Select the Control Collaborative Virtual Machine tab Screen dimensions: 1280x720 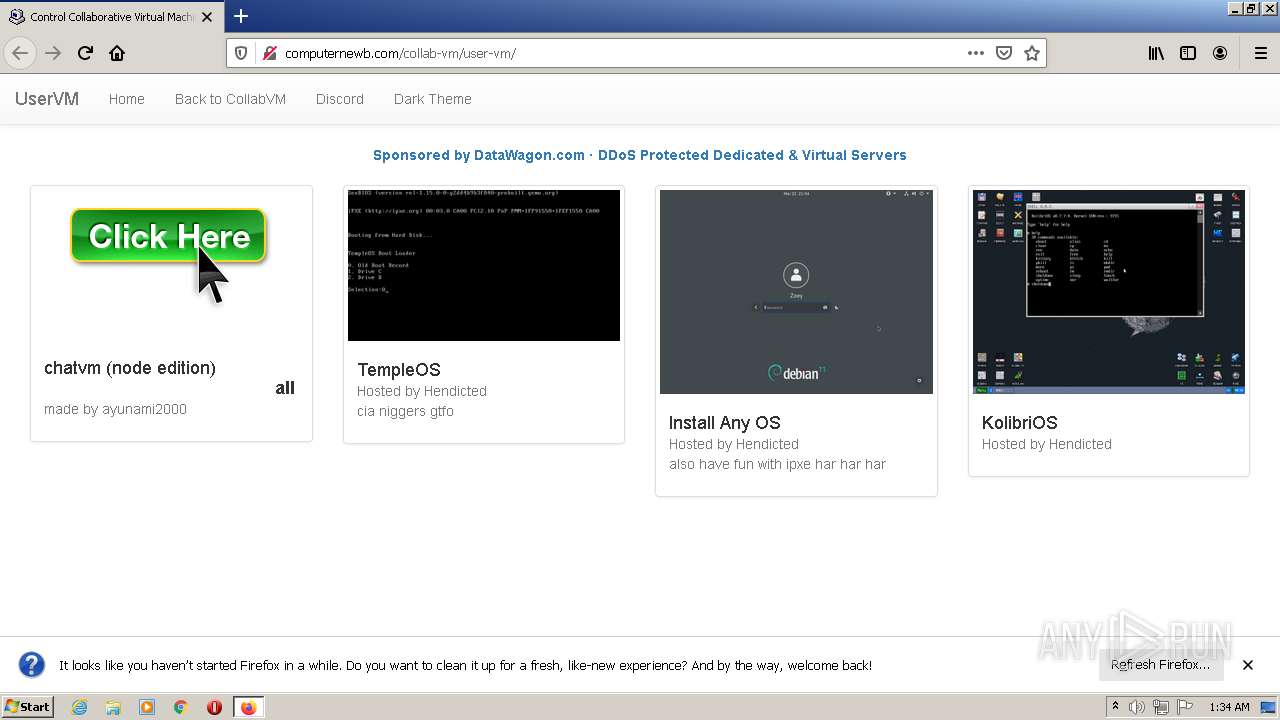pyautogui.click(x=111, y=17)
